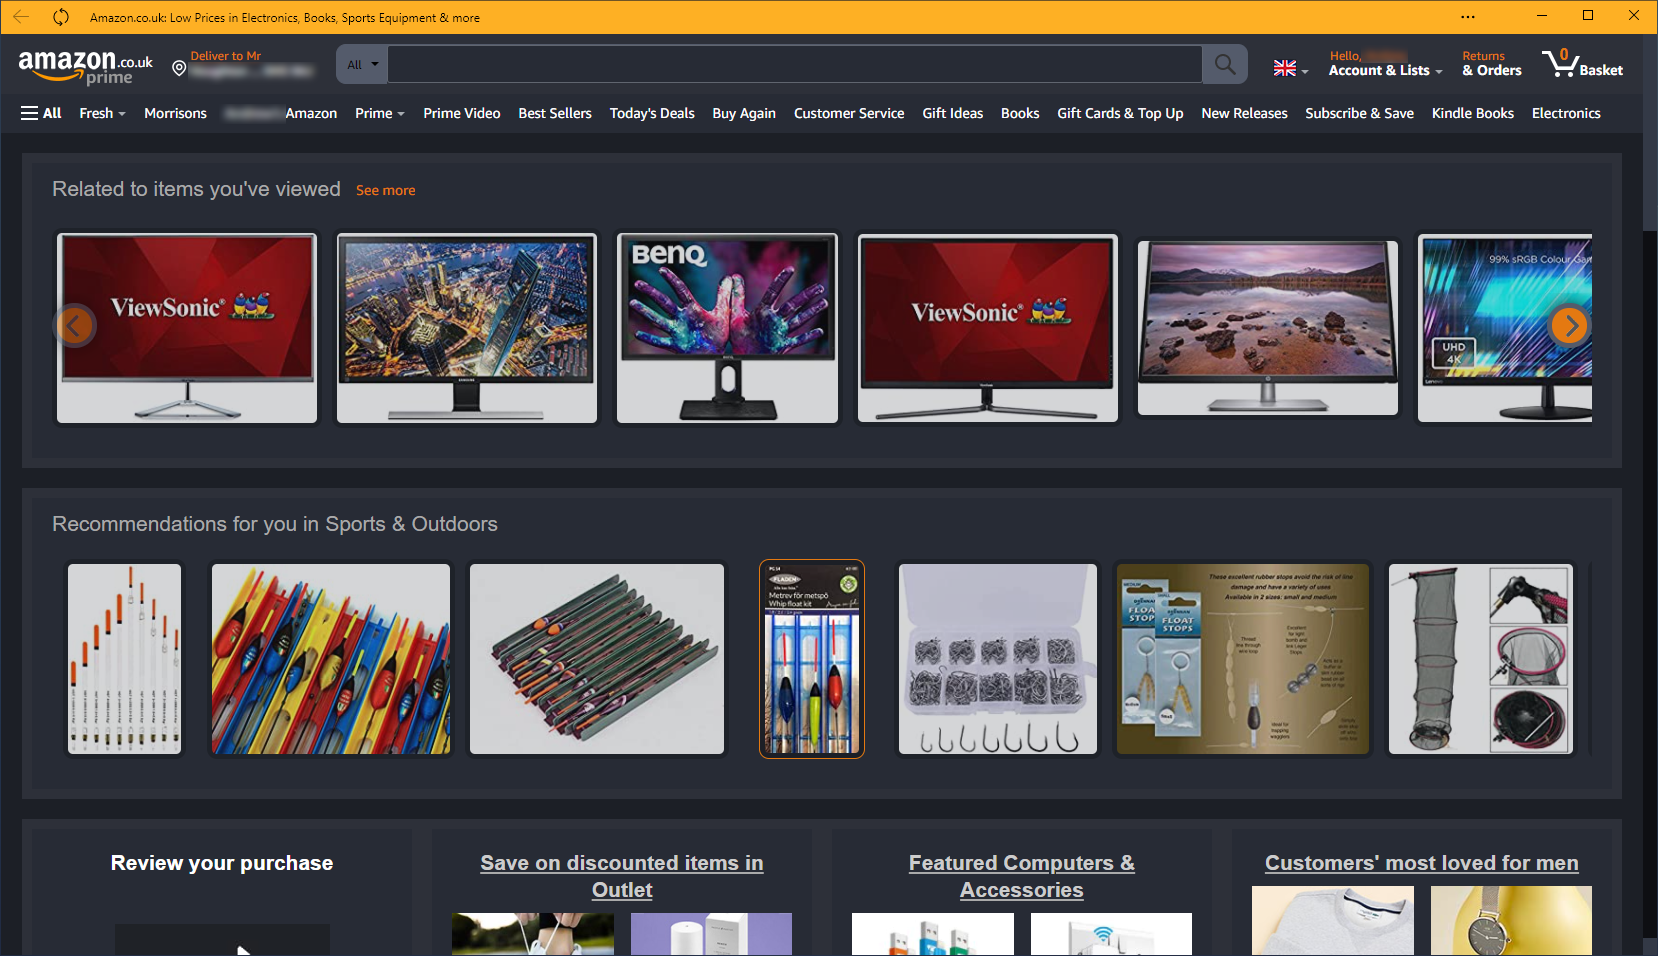Open Gift Cards & Top Up

coord(1120,113)
